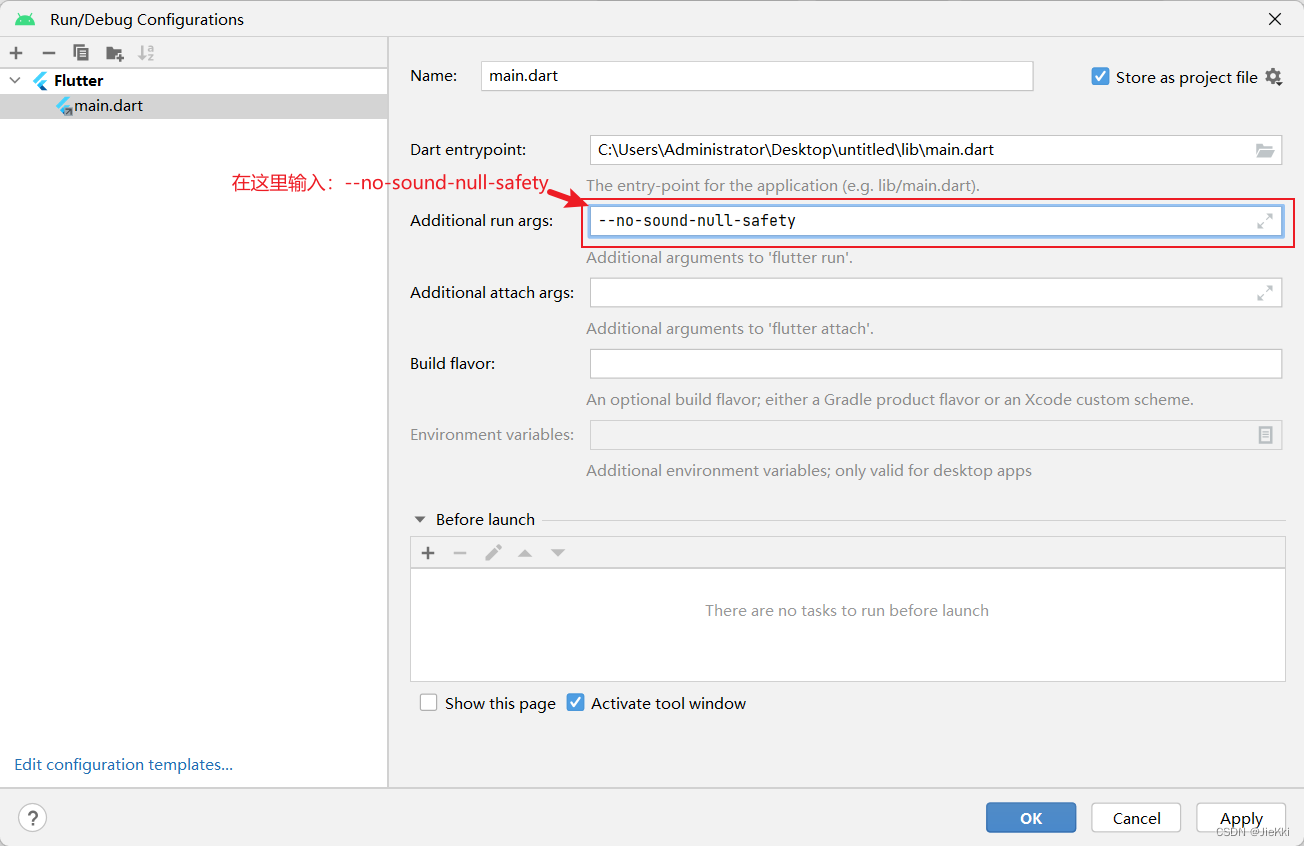The image size is (1304, 846).
Task: Click the Apply button
Action: (1241, 818)
